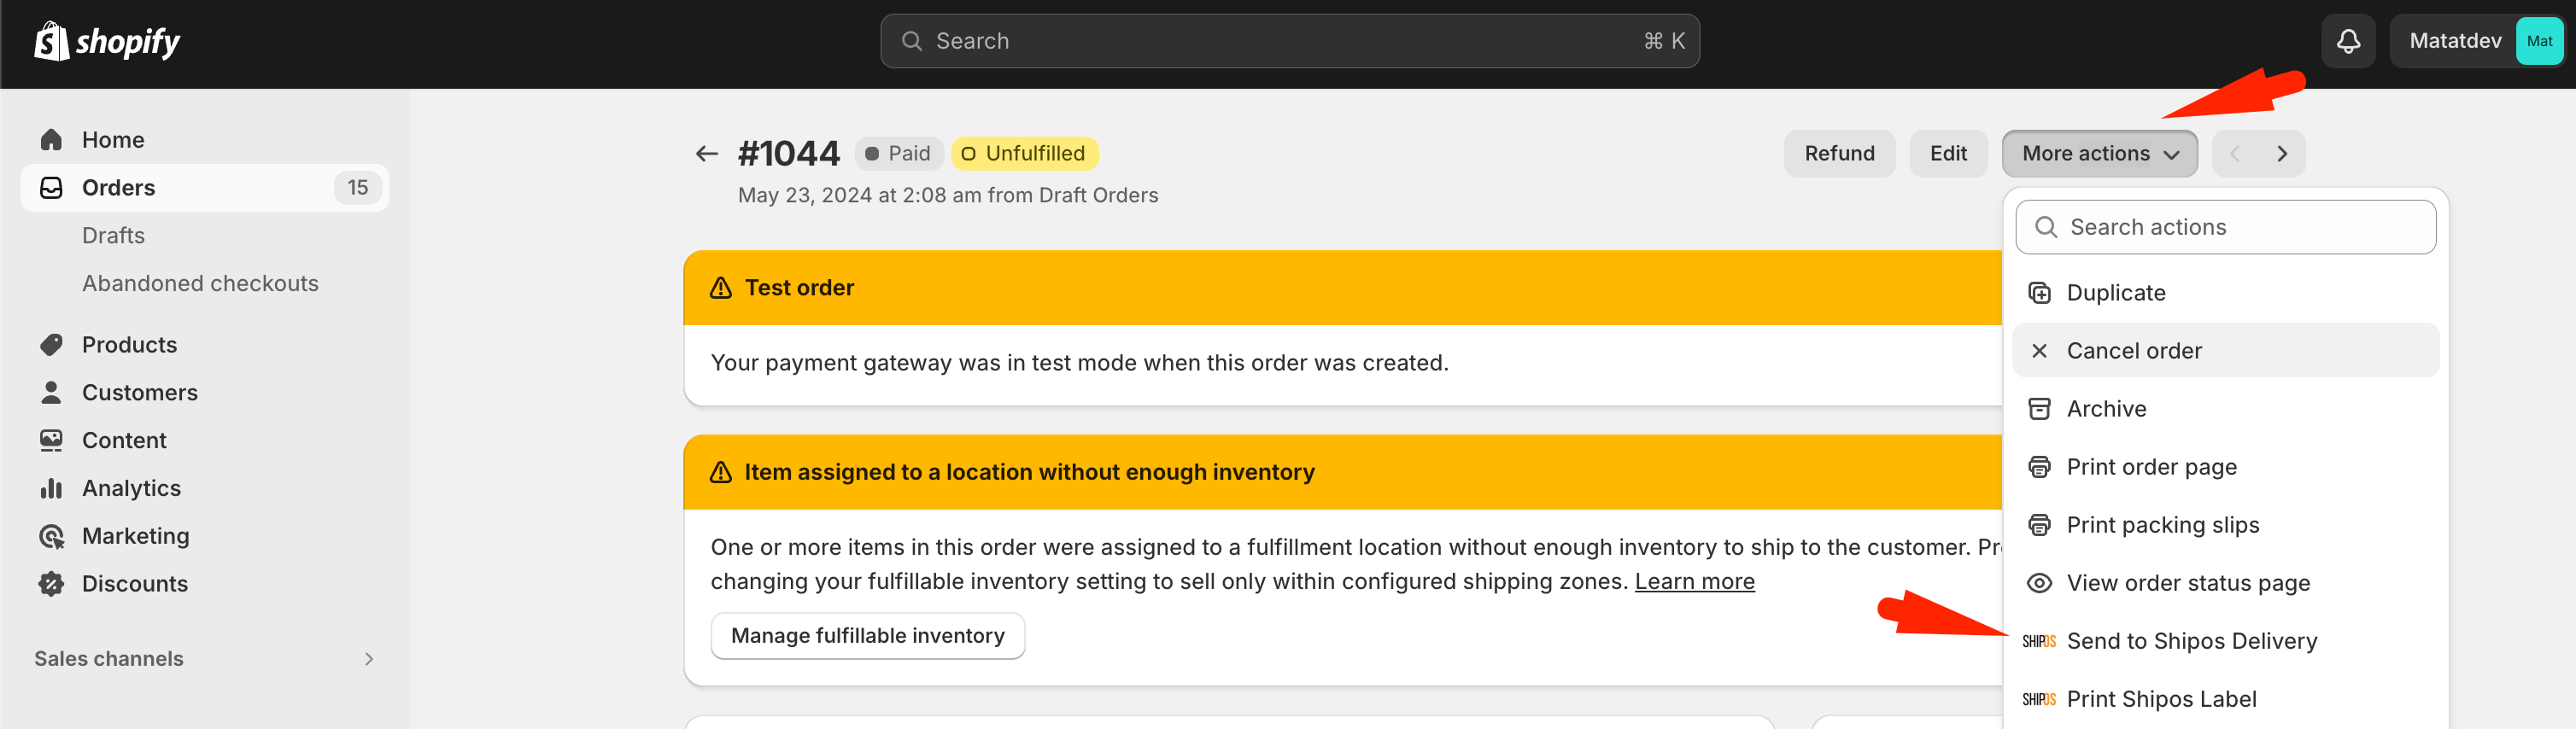Click the Home house icon in sidebar

point(51,140)
